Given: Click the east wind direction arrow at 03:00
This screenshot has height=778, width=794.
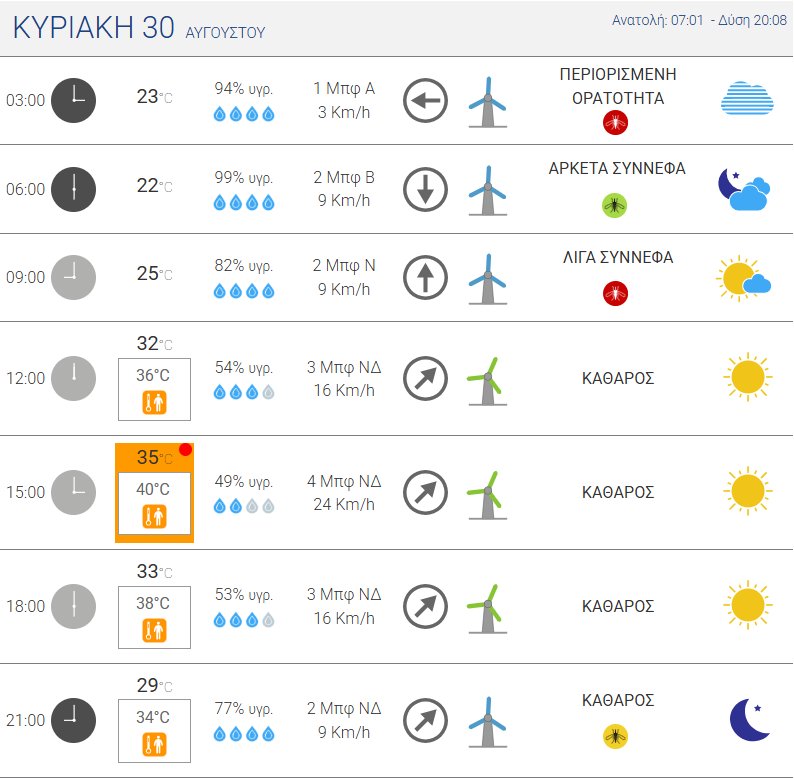Looking at the screenshot, I should tap(425, 100).
